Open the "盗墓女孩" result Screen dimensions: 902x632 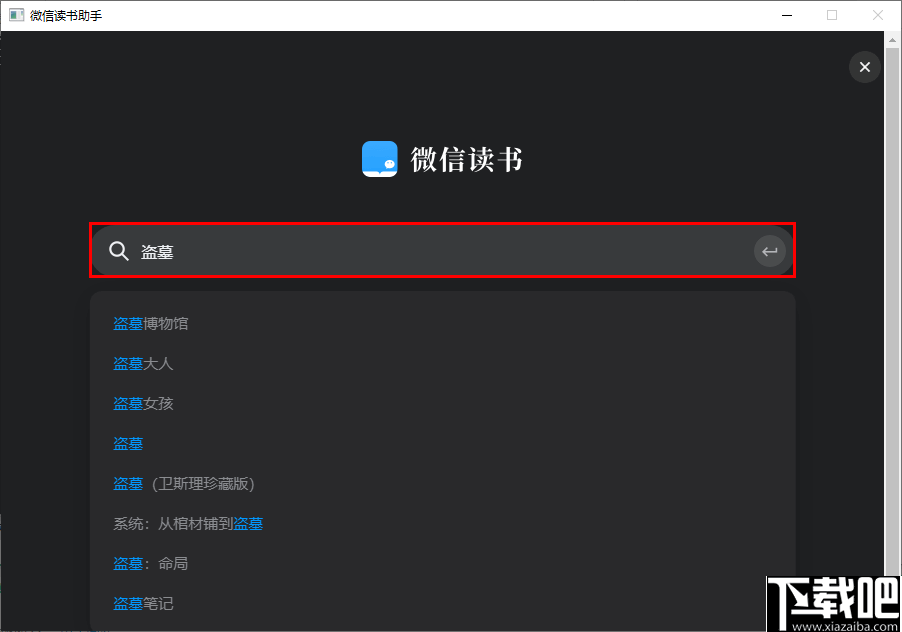pos(143,403)
